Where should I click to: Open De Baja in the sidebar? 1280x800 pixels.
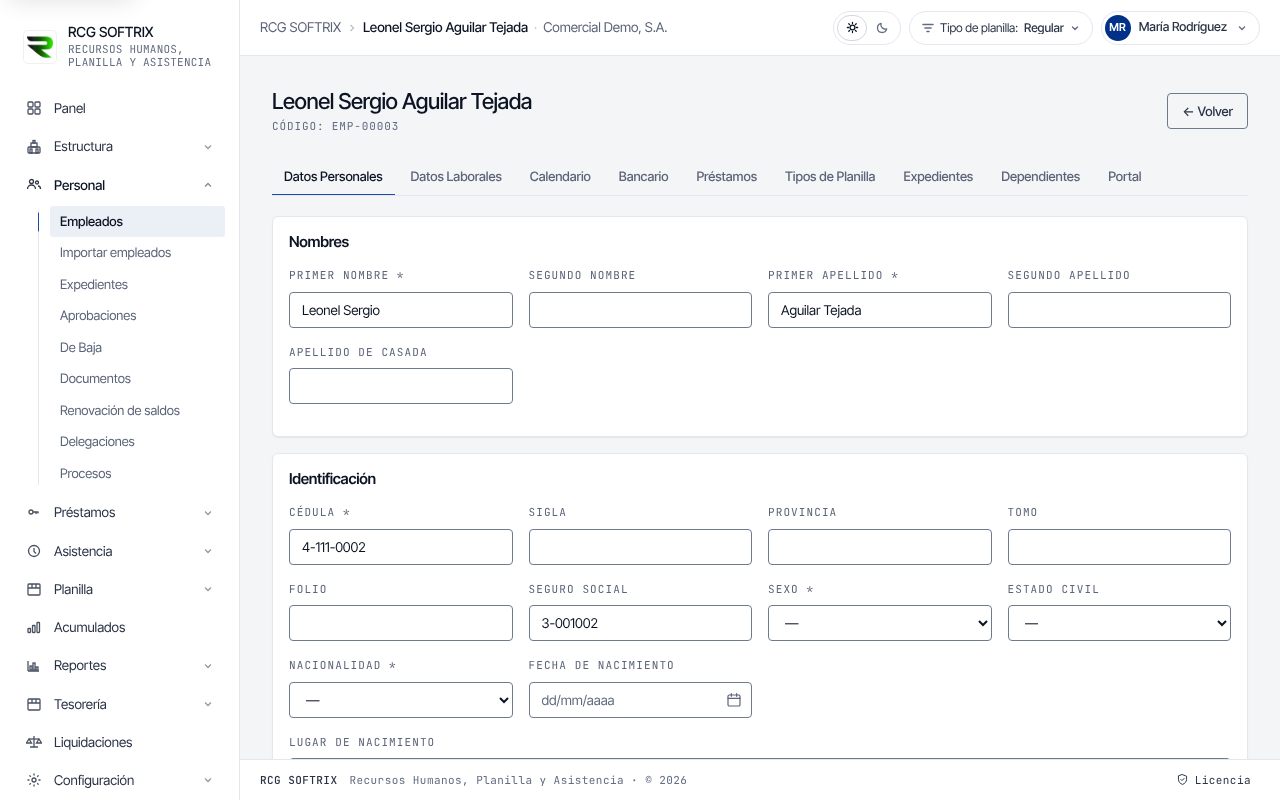[137, 347]
